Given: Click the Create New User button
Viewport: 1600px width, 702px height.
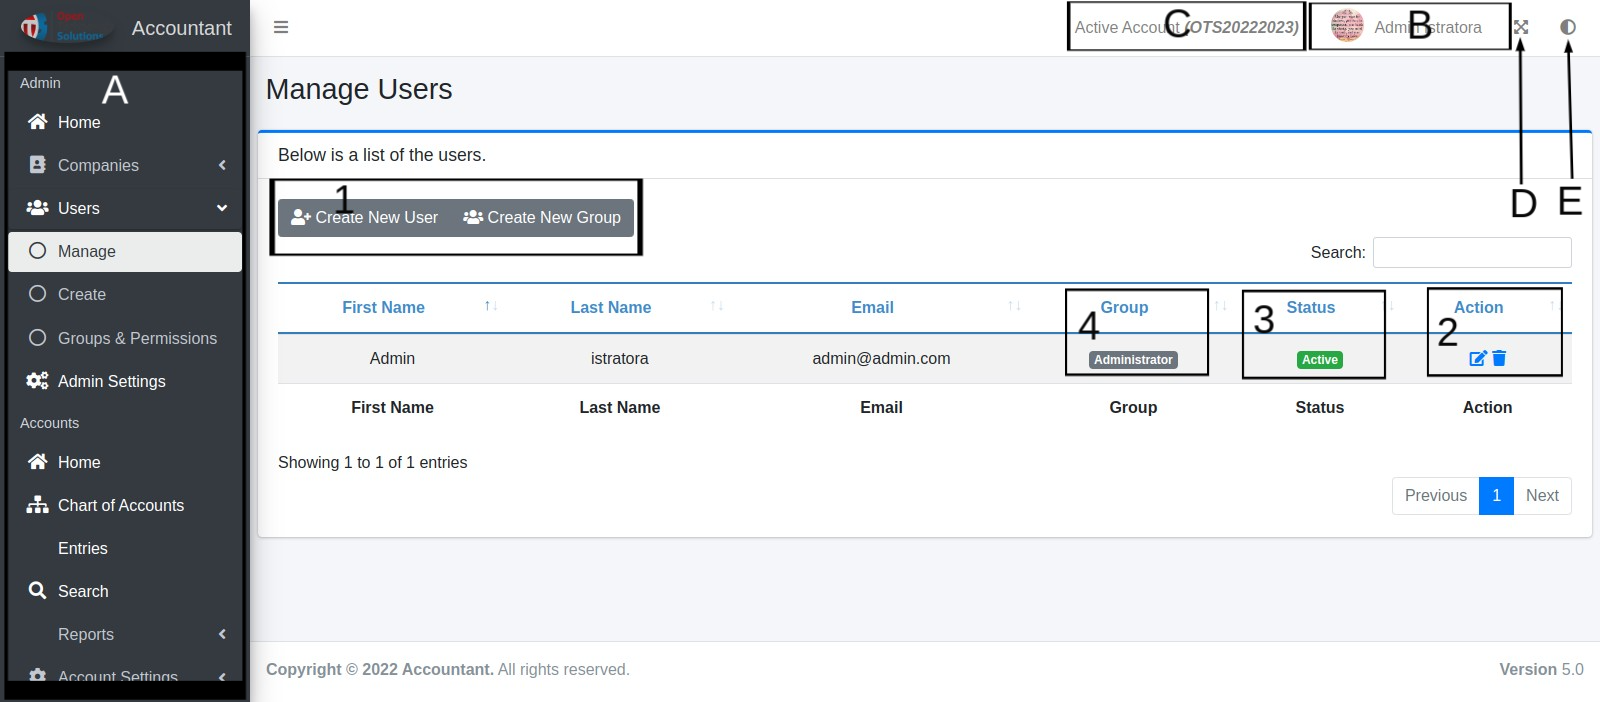Looking at the screenshot, I should [x=365, y=218].
